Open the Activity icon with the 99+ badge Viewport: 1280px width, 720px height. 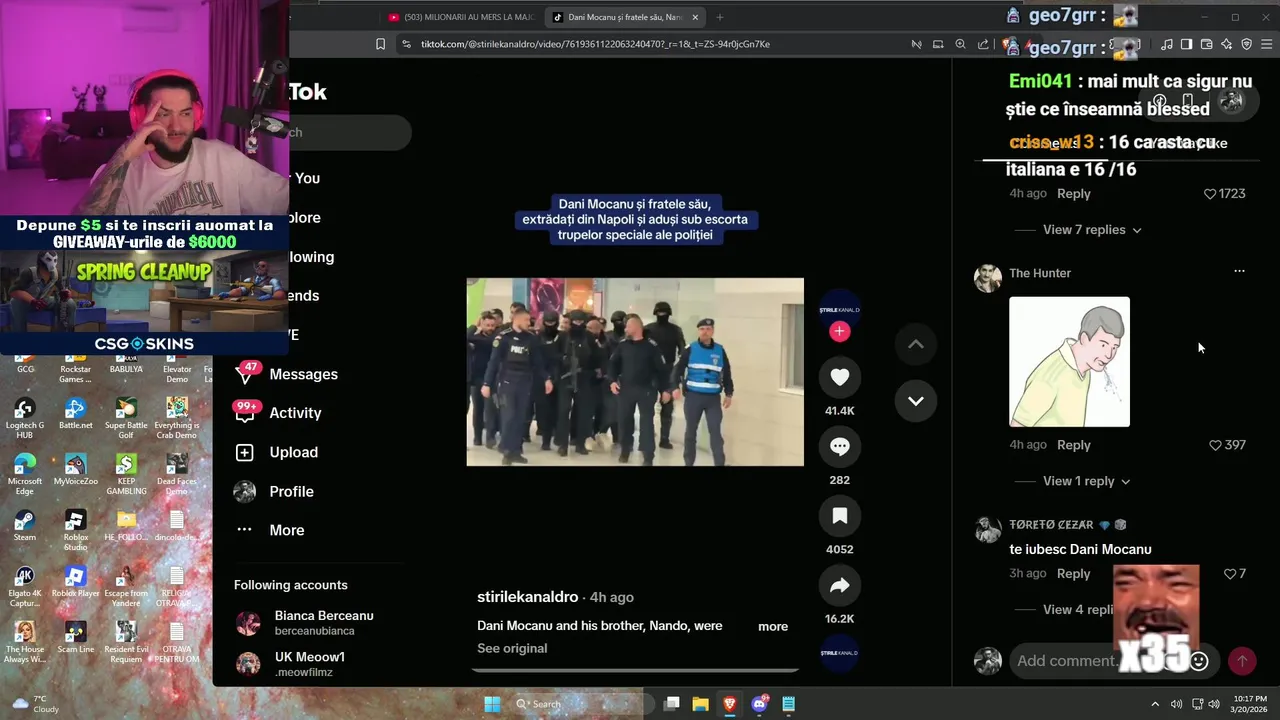click(245, 412)
